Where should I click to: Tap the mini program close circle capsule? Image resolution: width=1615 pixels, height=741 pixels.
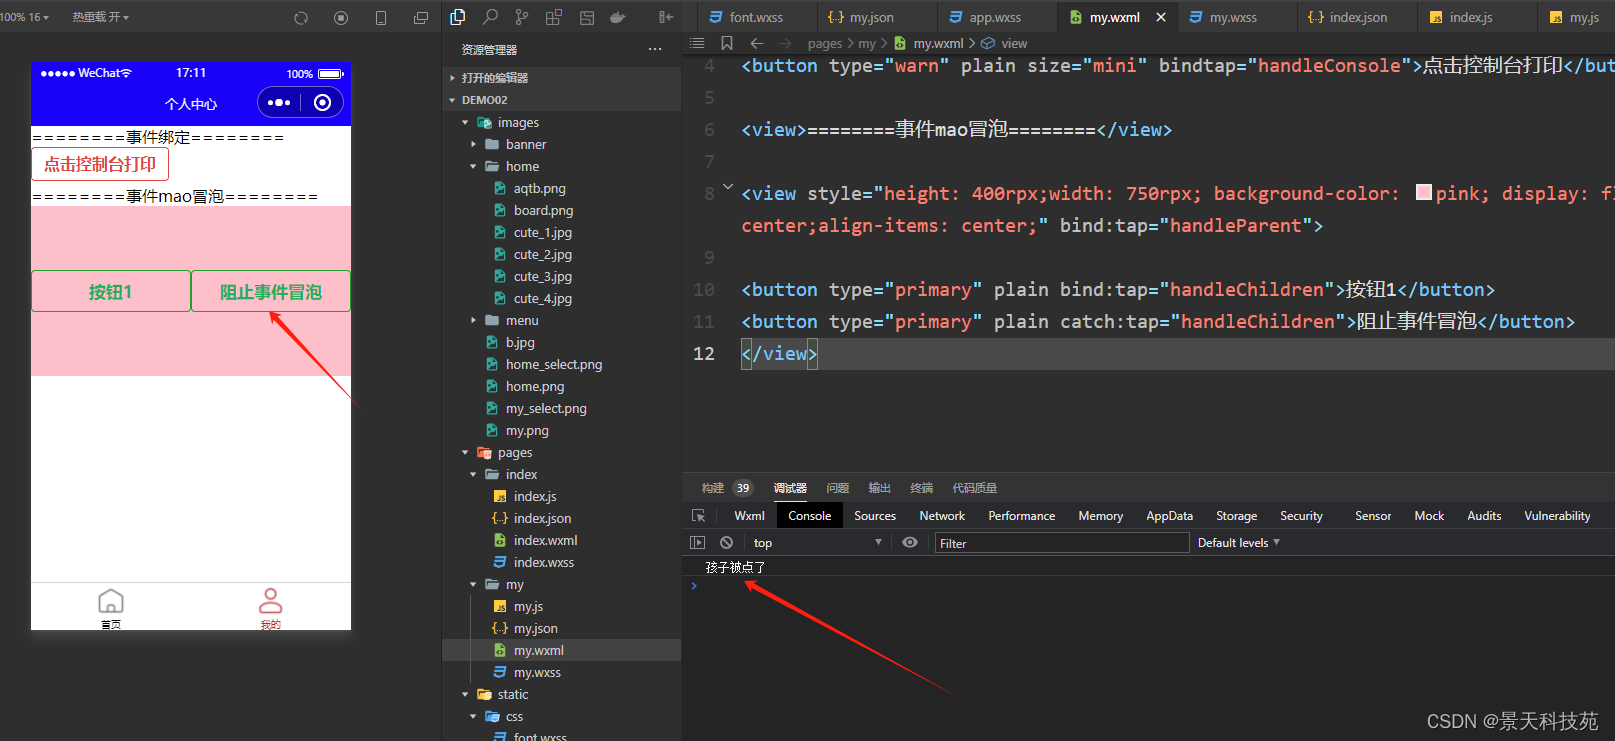(322, 102)
